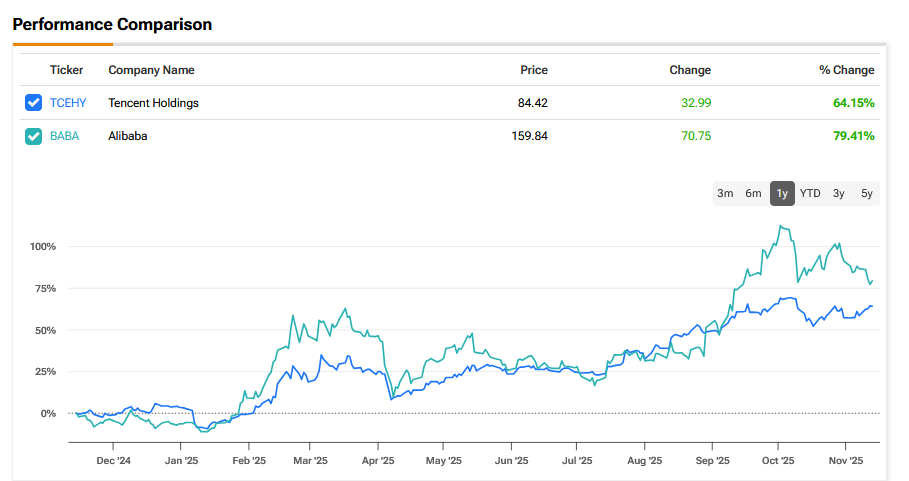Open the BABA ticker link
Screen dimensions: 909x481
click(64, 136)
